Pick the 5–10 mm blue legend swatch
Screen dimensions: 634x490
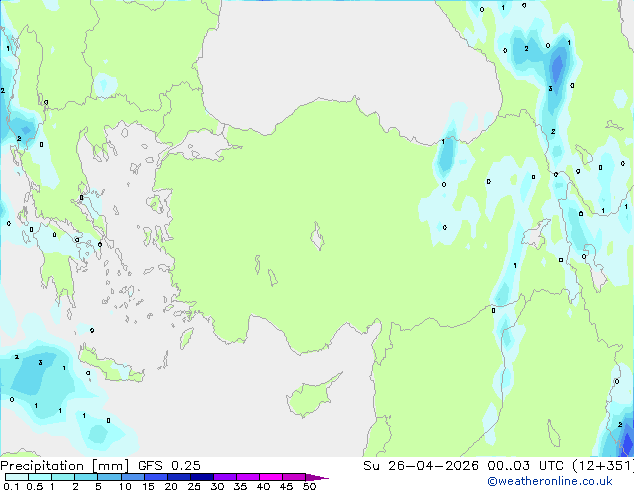(x=109, y=477)
